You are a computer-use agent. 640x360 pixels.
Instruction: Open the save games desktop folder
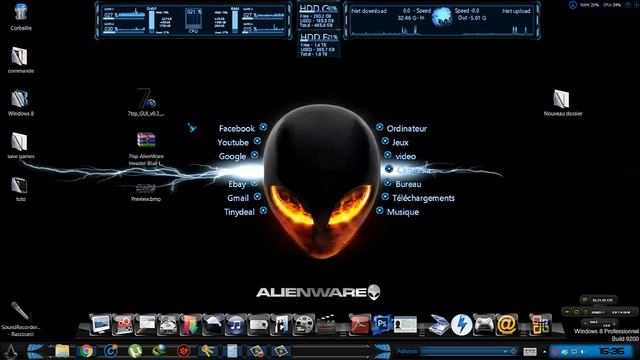coord(19,142)
